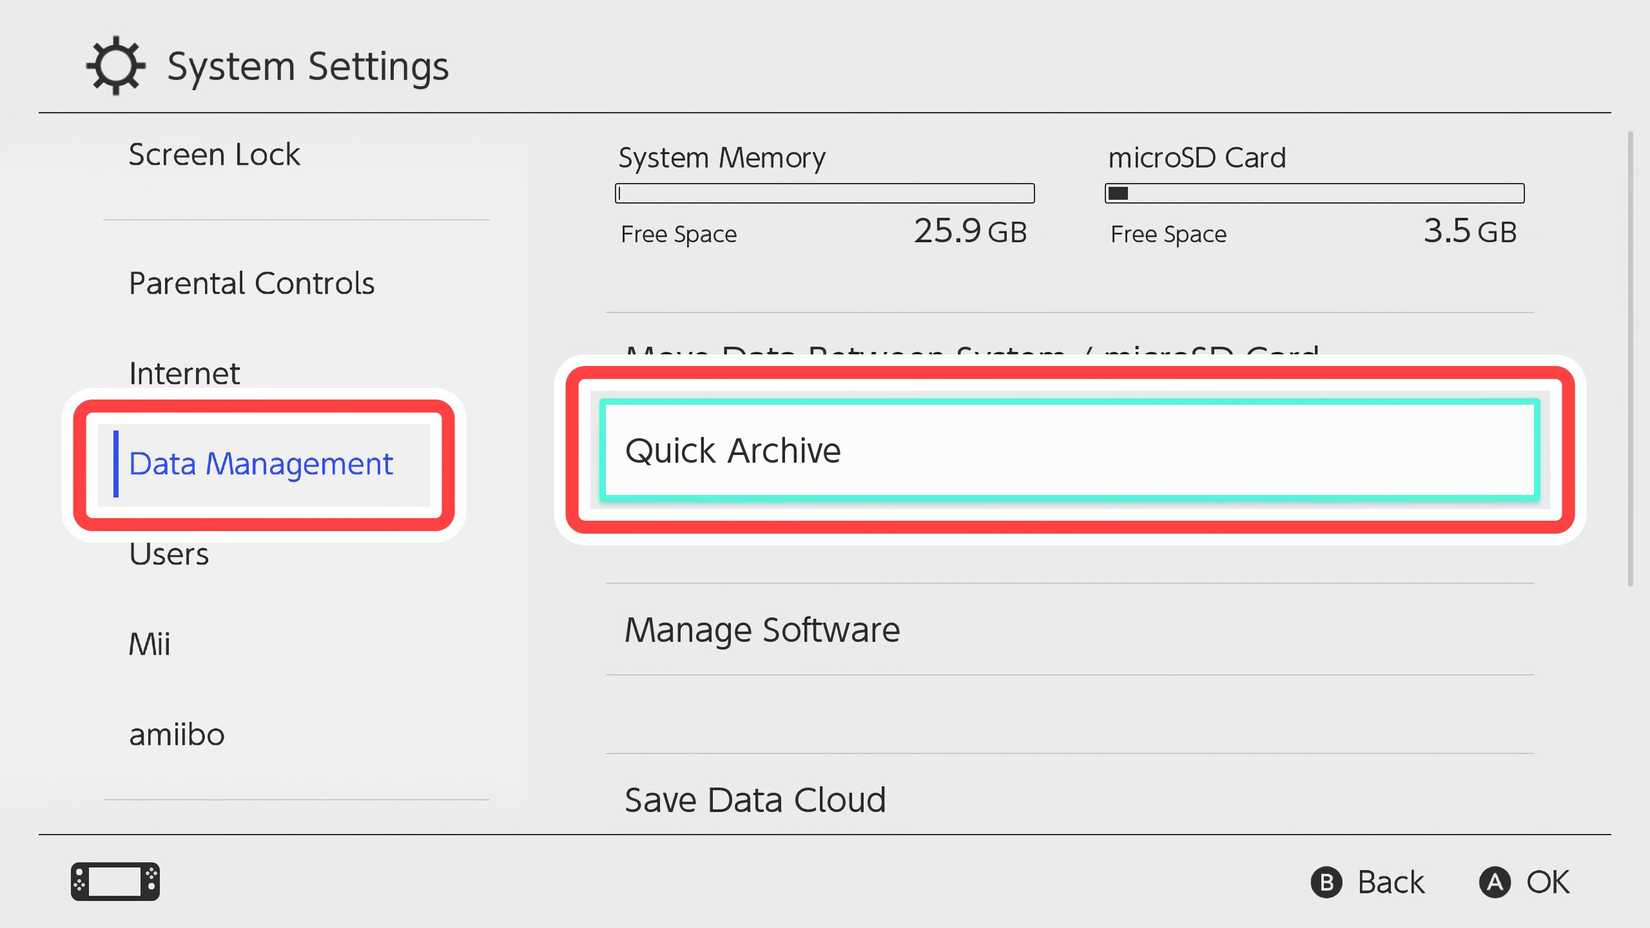This screenshot has height=928, width=1650.
Task: Click the System Settings gear icon
Action: [113, 66]
